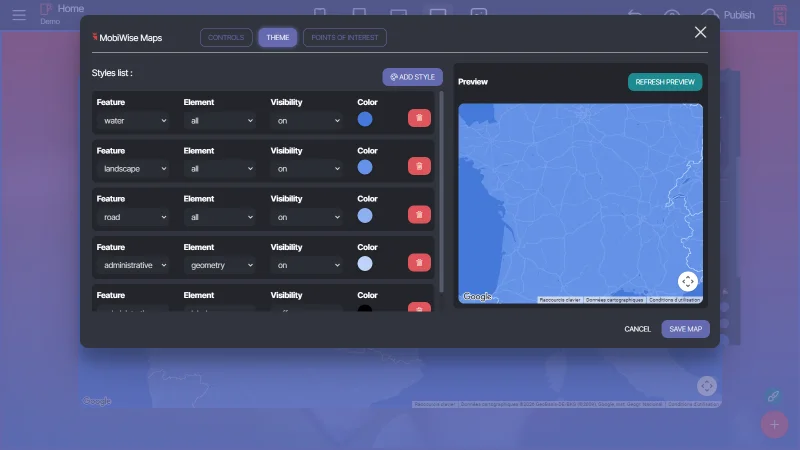Open the Feature dropdown set to landscape

(133, 169)
